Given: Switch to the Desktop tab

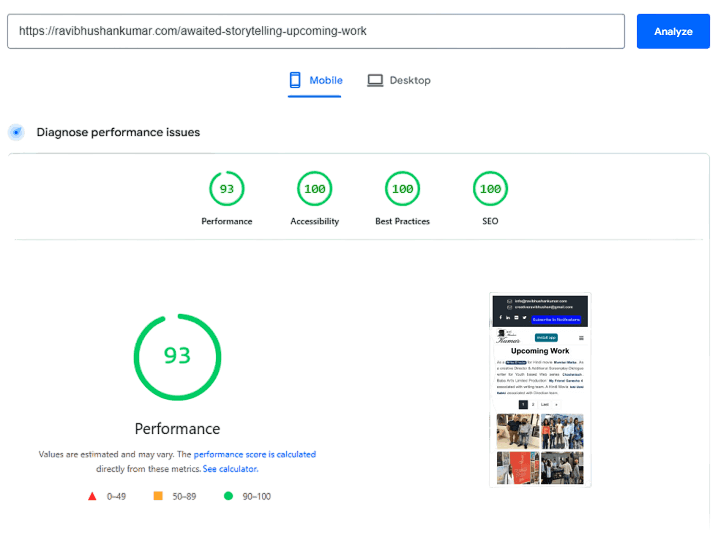Looking at the screenshot, I should click(x=399, y=80).
